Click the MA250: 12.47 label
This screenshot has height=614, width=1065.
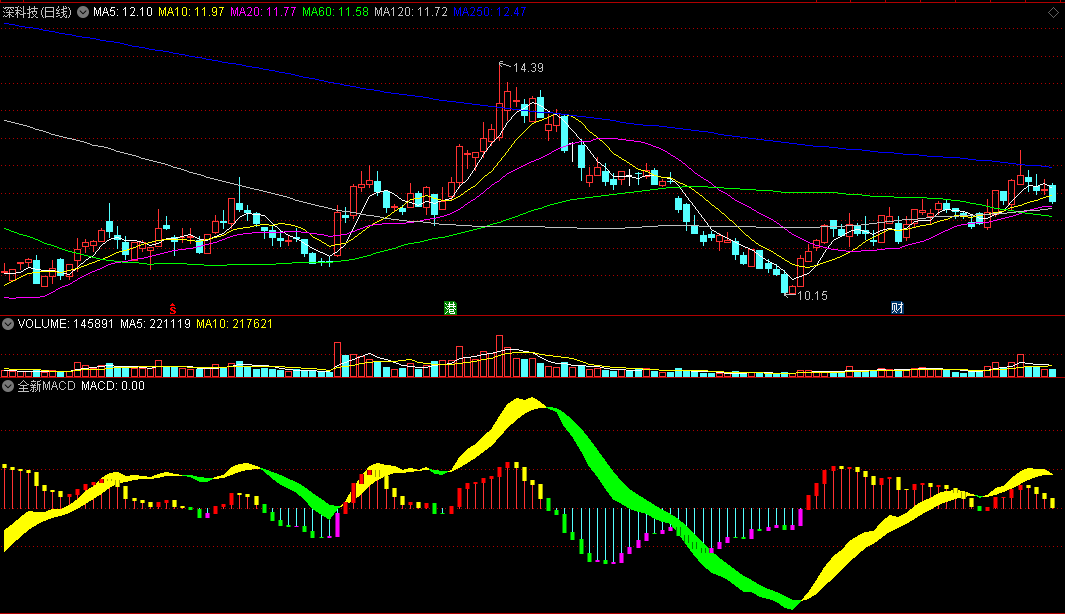[x=490, y=12]
